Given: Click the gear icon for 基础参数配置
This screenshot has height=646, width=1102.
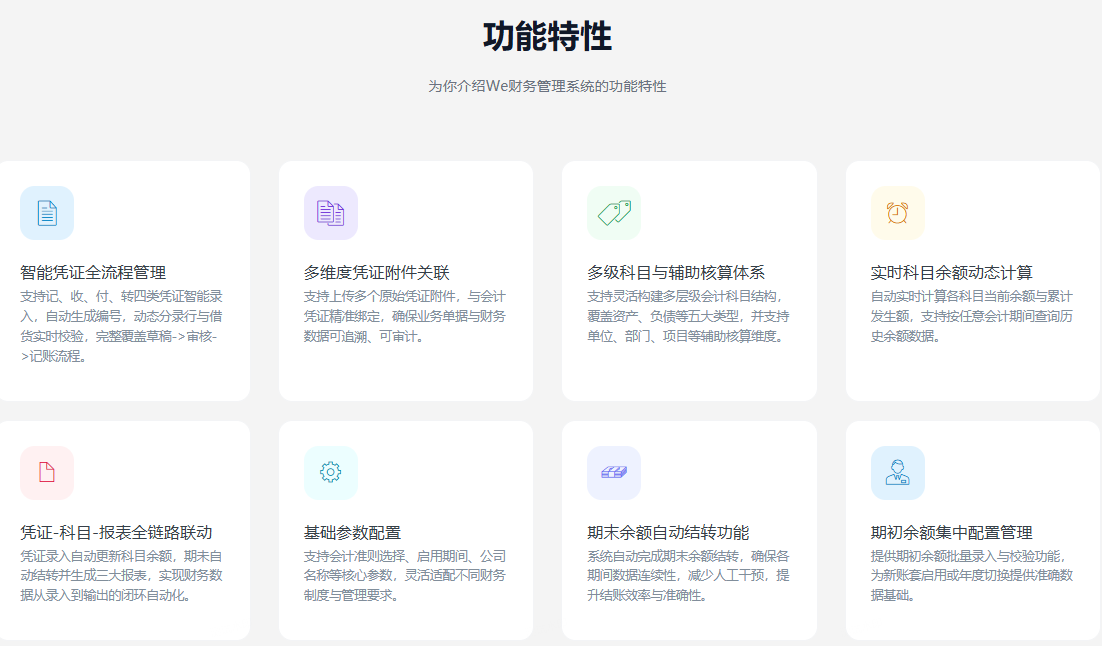Looking at the screenshot, I should tap(331, 473).
